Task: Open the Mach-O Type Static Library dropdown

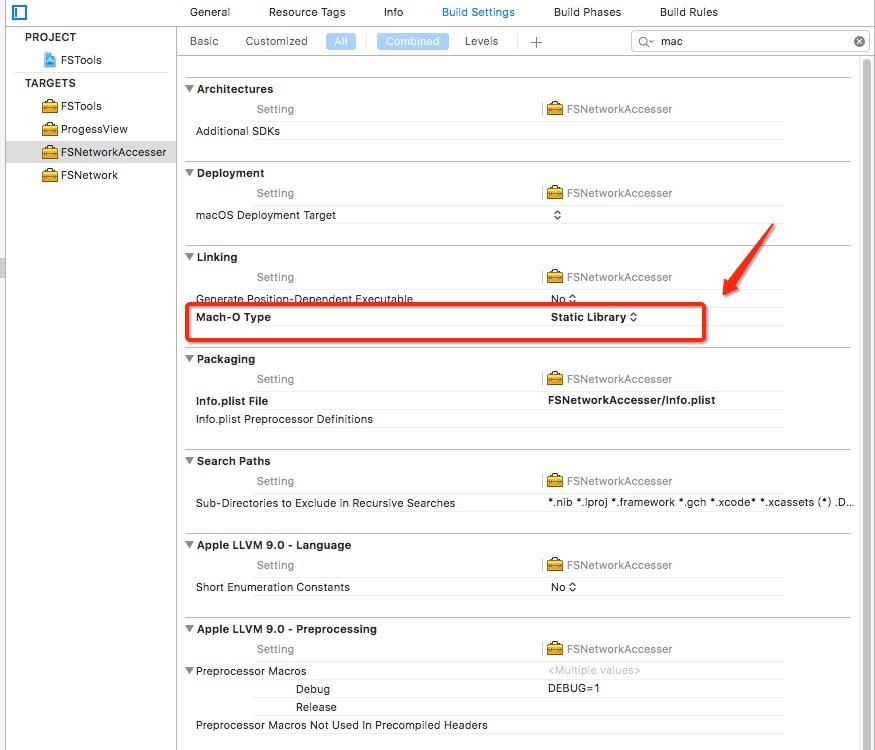Action: 594,317
